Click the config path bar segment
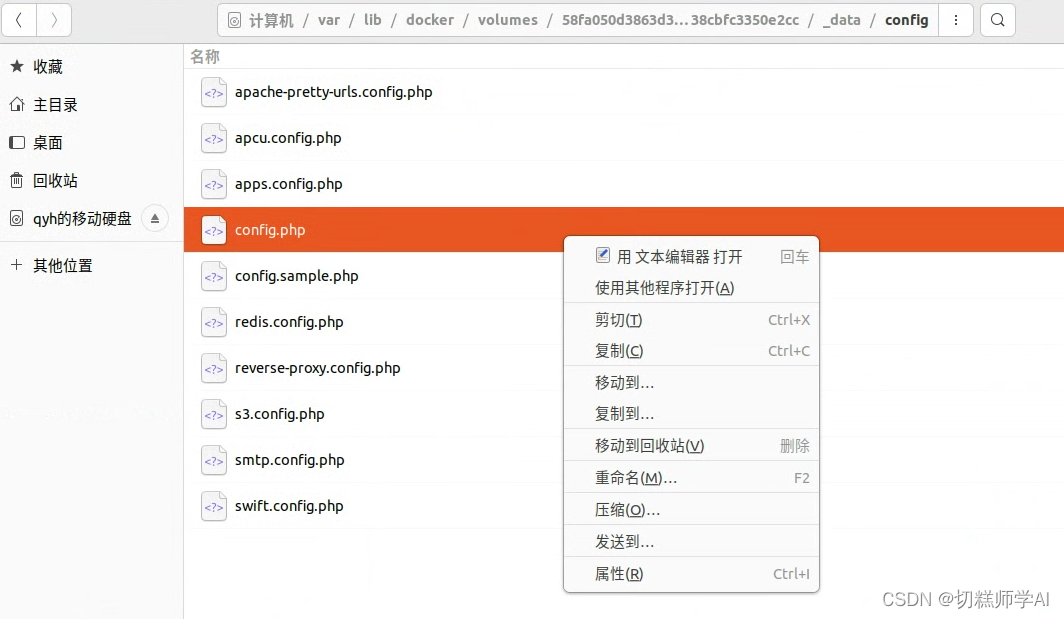The width and height of the screenshot is (1064, 619). (x=907, y=20)
